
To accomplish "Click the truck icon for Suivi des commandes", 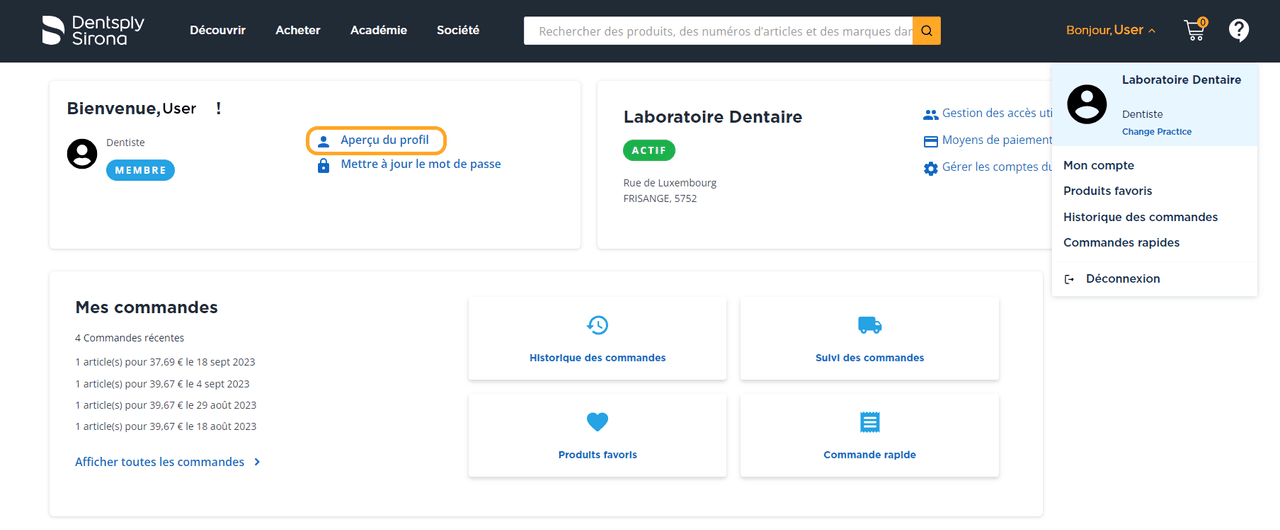I will pyautogui.click(x=869, y=325).
